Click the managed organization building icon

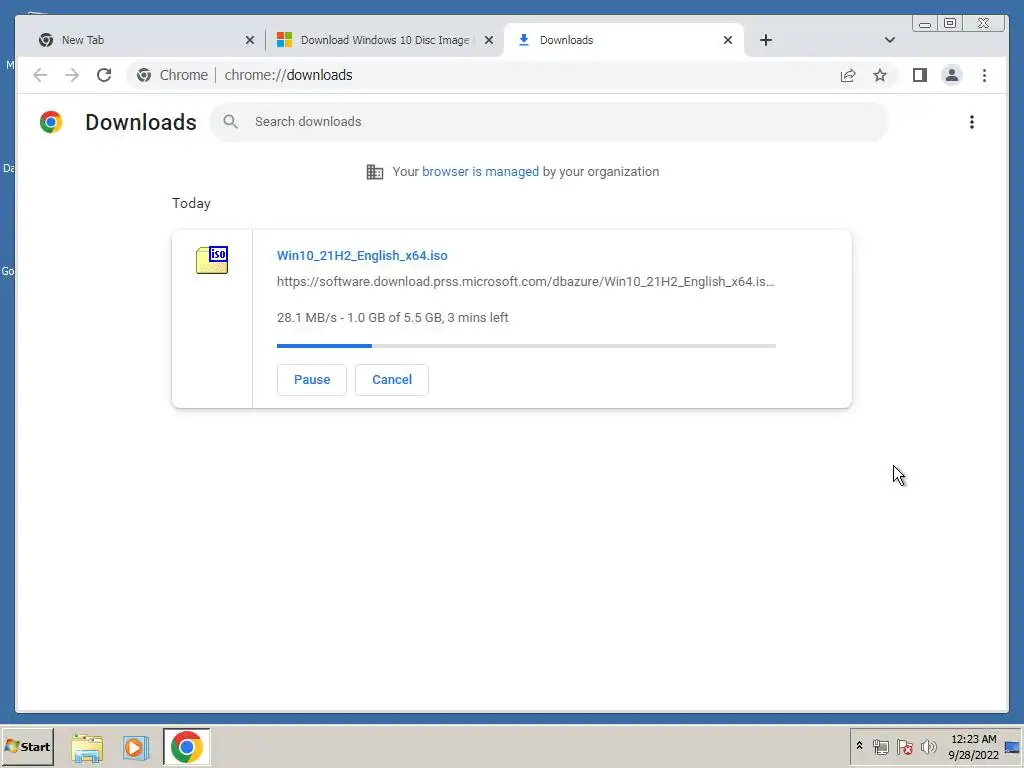[x=375, y=172]
